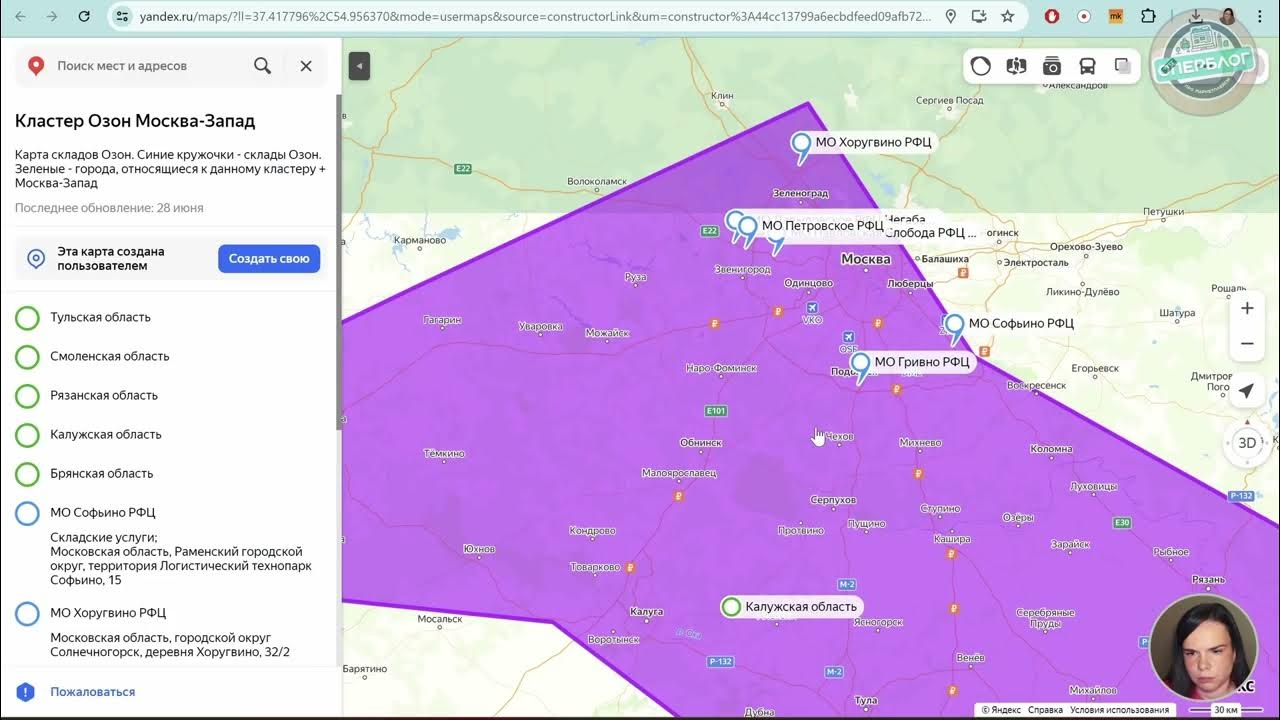The height and width of the screenshot is (720, 1280).
Task: Select МО Хоругвино РФЦ in the sidebar list
Action: pos(108,612)
